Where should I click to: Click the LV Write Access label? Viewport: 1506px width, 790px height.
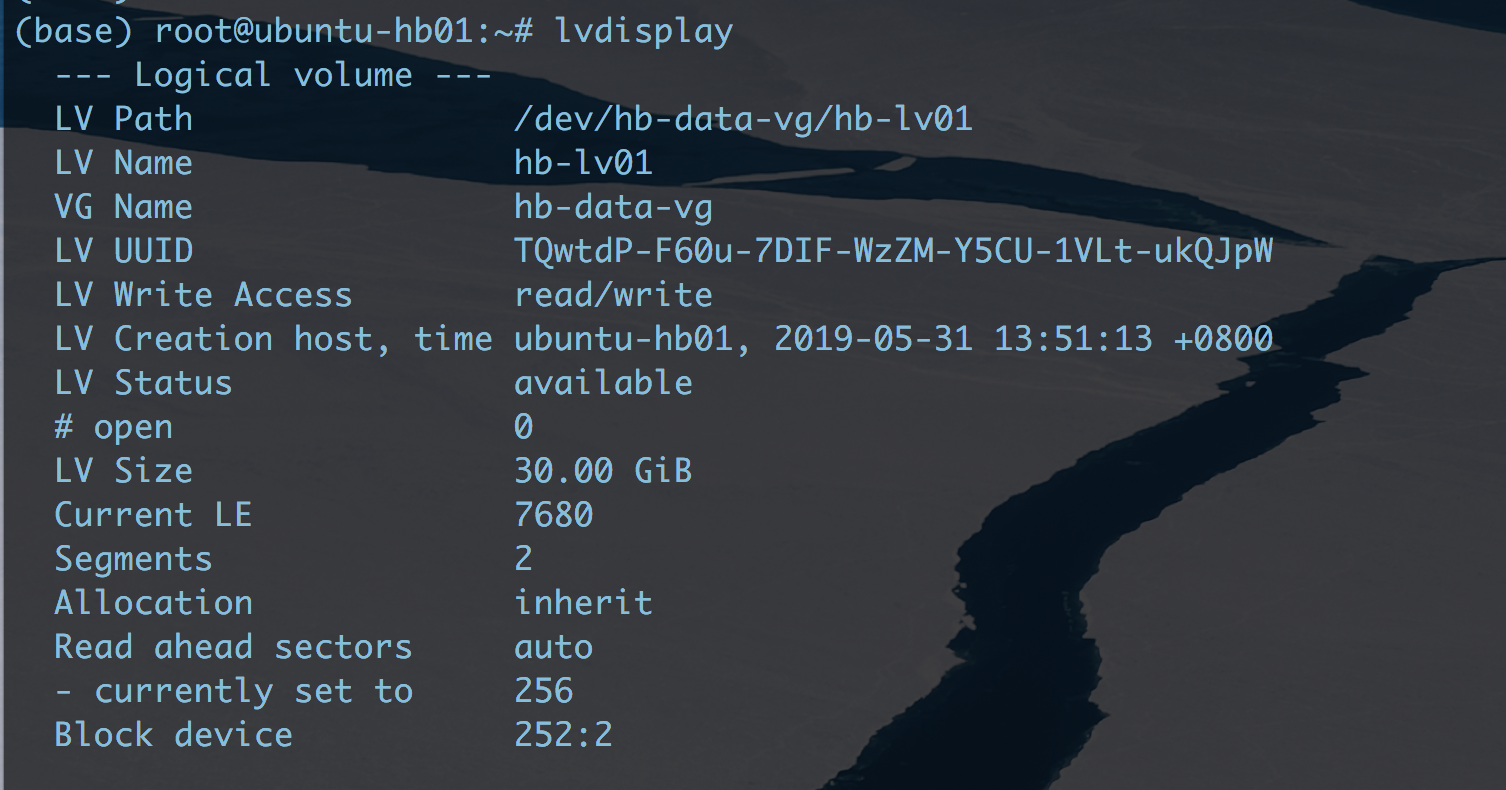(203, 295)
